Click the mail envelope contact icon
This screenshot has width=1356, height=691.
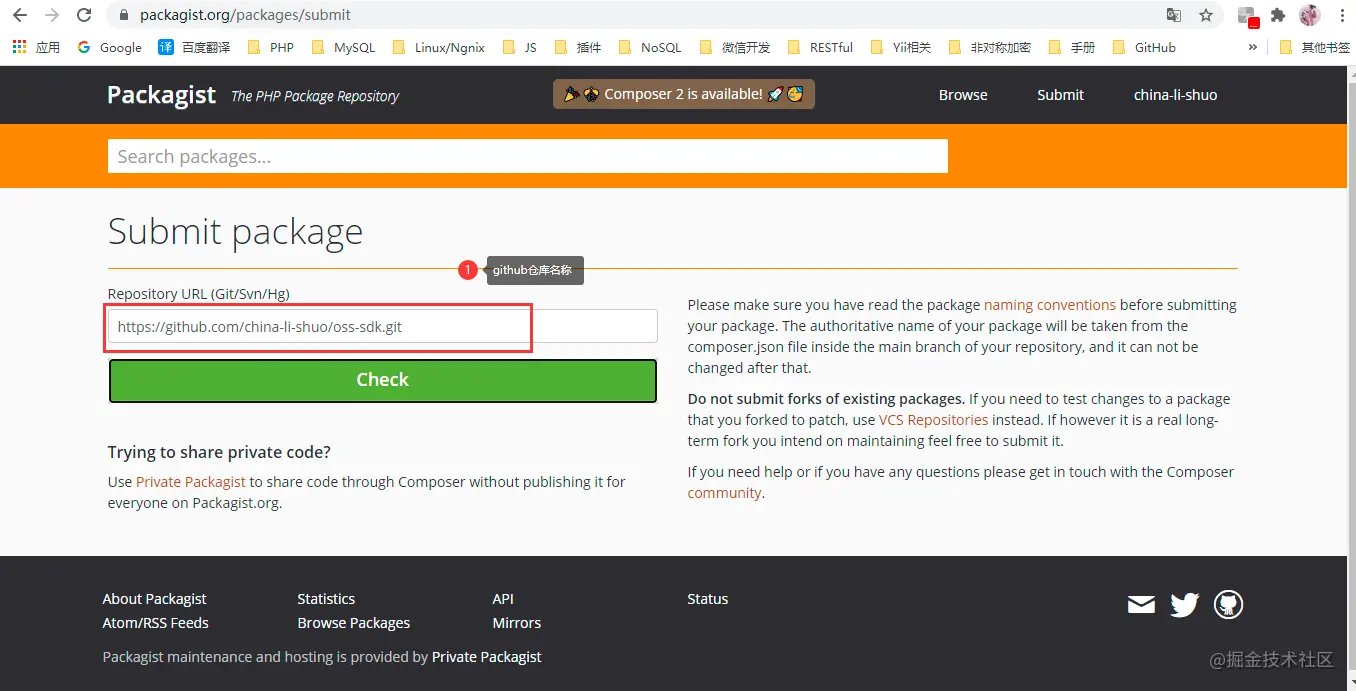pos(1141,604)
